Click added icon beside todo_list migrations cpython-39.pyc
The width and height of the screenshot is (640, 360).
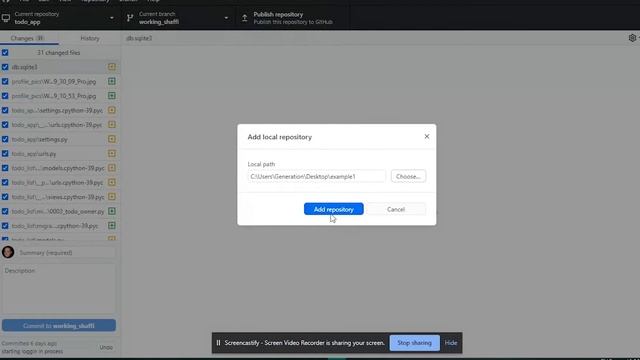(x=111, y=226)
